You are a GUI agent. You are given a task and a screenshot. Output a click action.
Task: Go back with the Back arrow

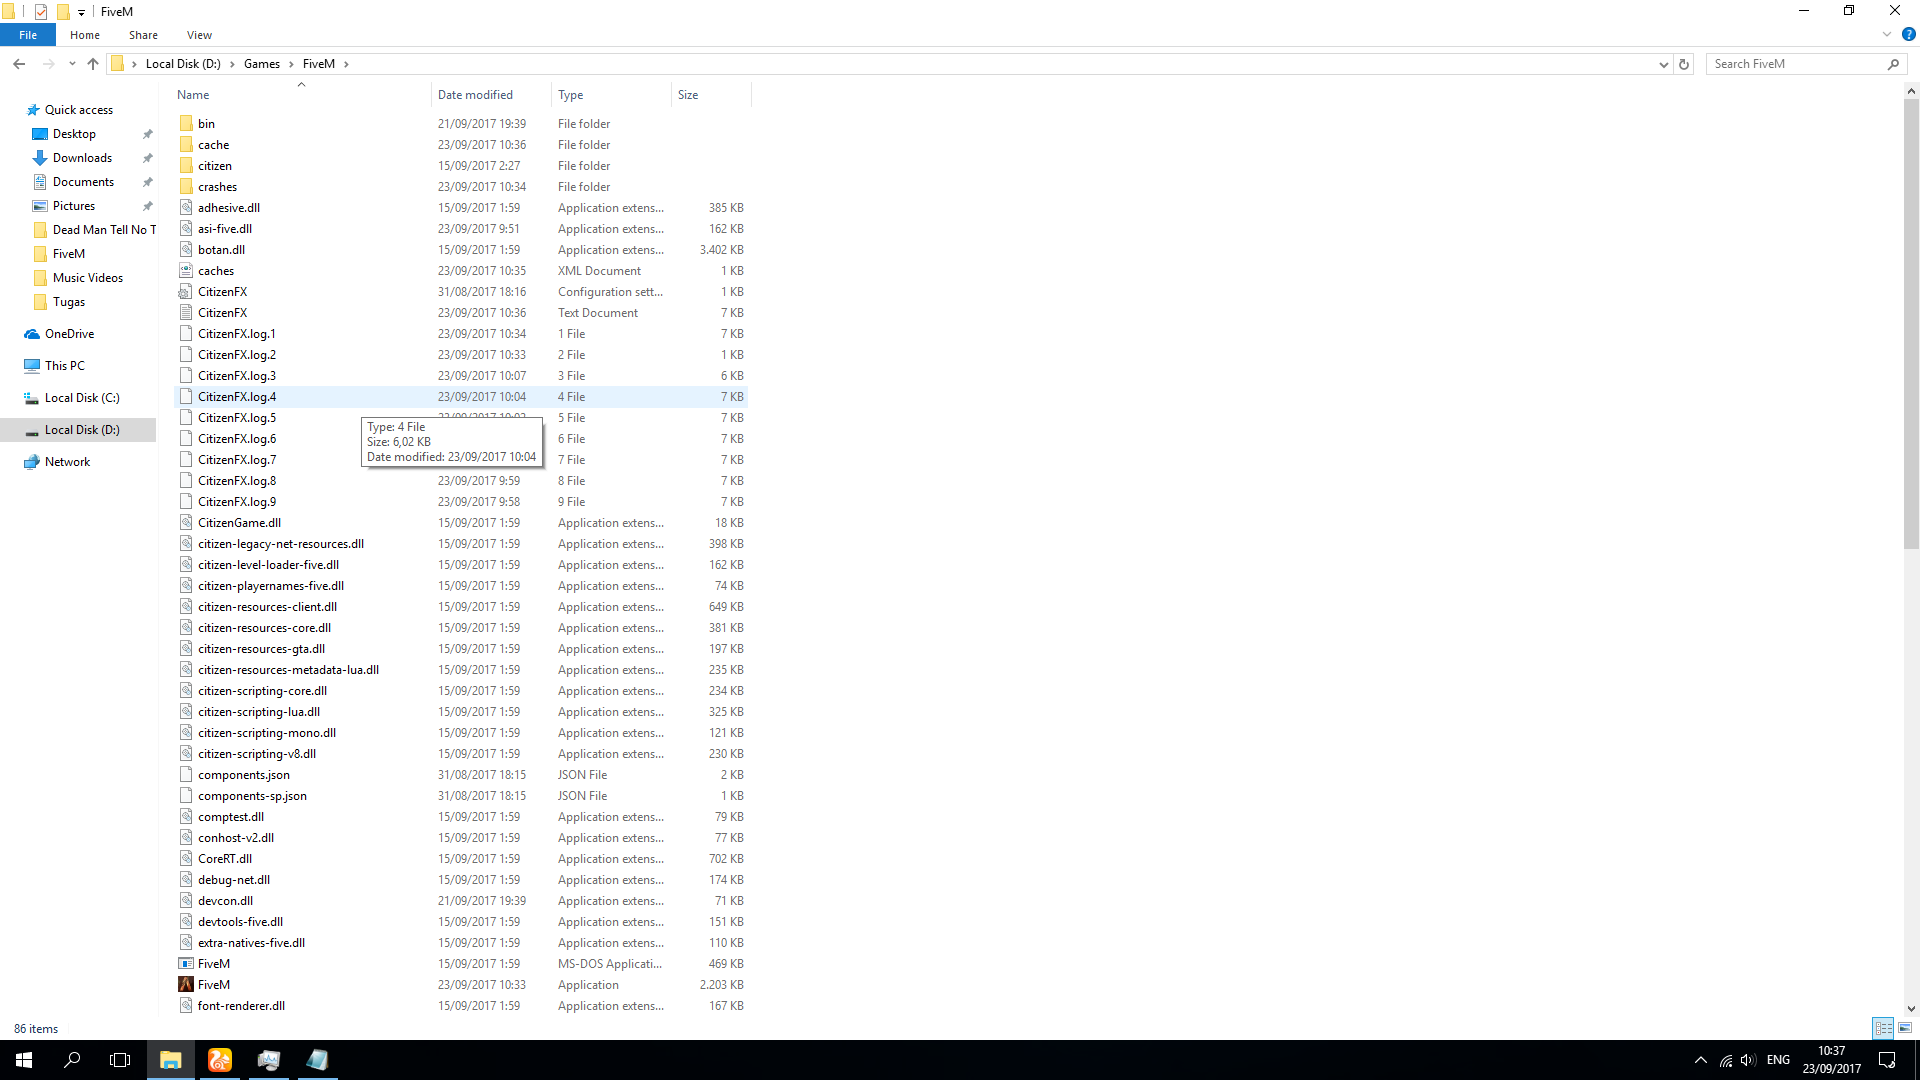pyautogui.click(x=19, y=64)
